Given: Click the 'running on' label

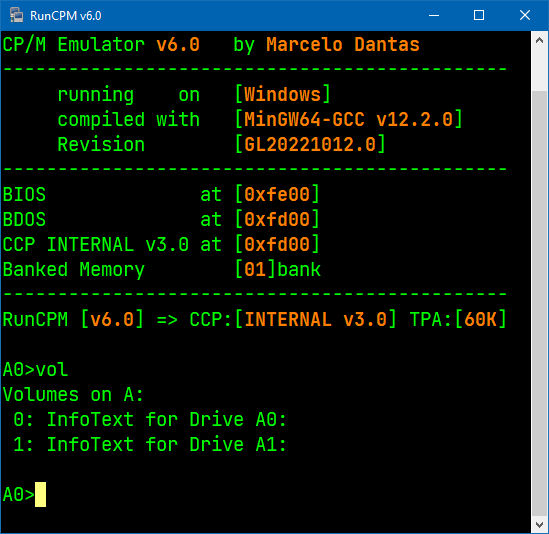Looking at the screenshot, I should tap(128, 95).
